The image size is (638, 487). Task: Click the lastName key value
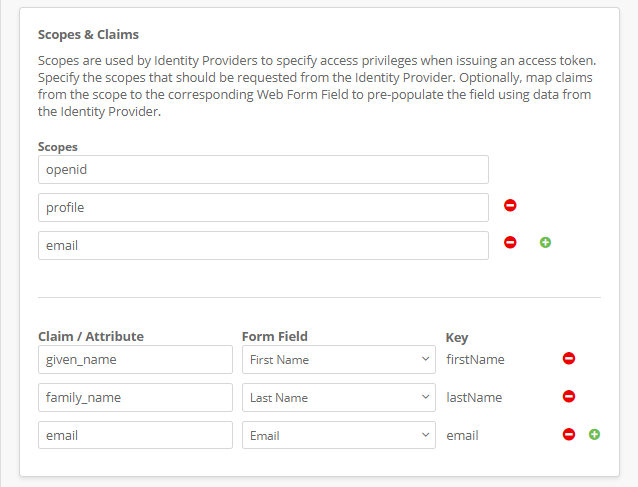coord(474,398)
